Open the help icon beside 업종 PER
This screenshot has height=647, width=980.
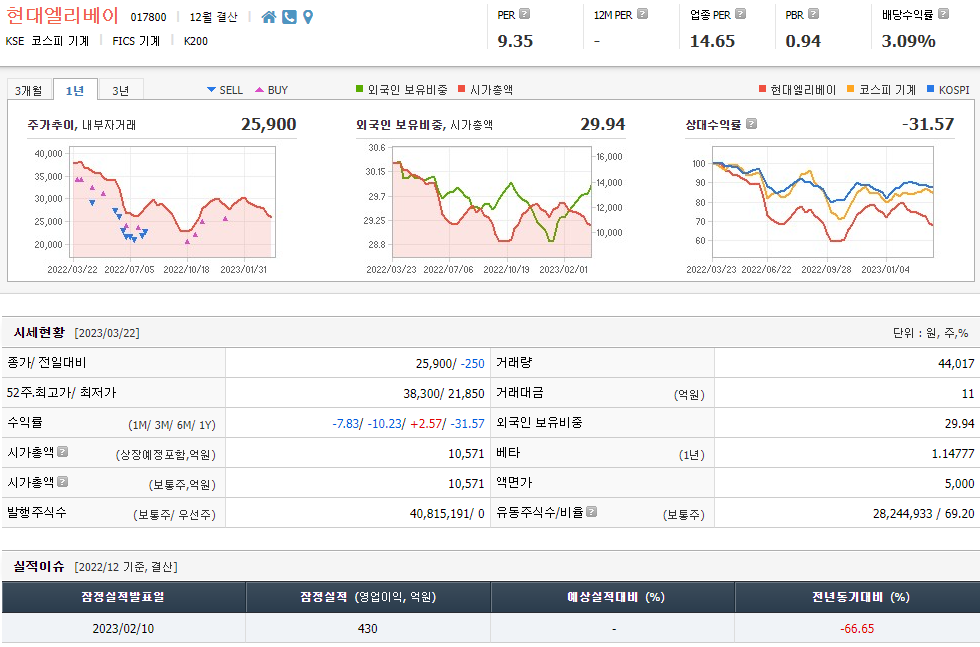[x=740, y=14]
